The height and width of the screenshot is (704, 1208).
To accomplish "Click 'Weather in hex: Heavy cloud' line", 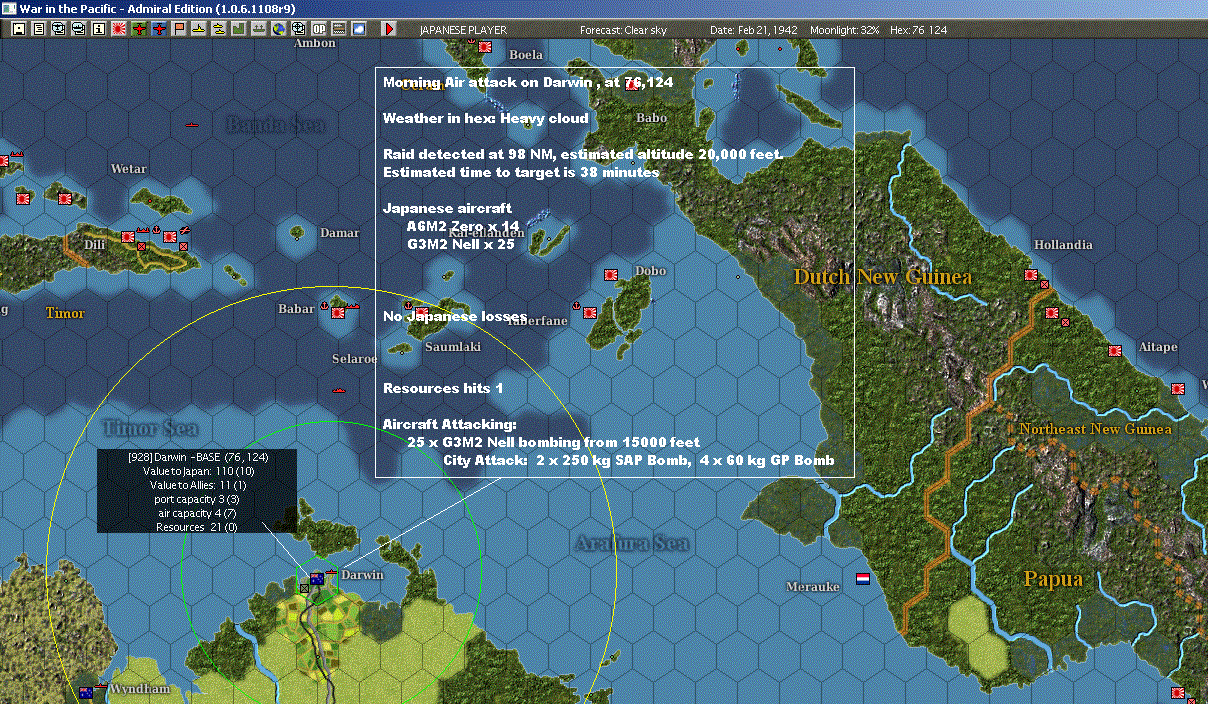I will pyautogui.click(x=486, y=119).
